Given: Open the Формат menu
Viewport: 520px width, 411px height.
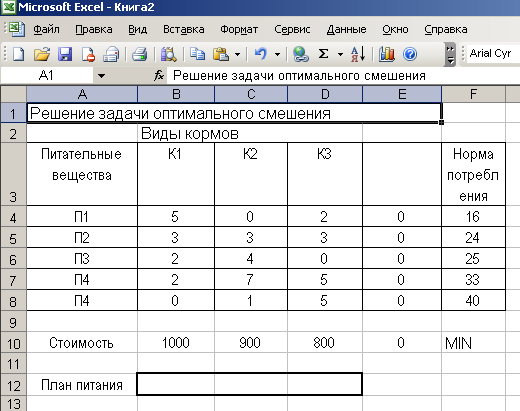Looking at the screenshot, I should (x=239, y=29).
